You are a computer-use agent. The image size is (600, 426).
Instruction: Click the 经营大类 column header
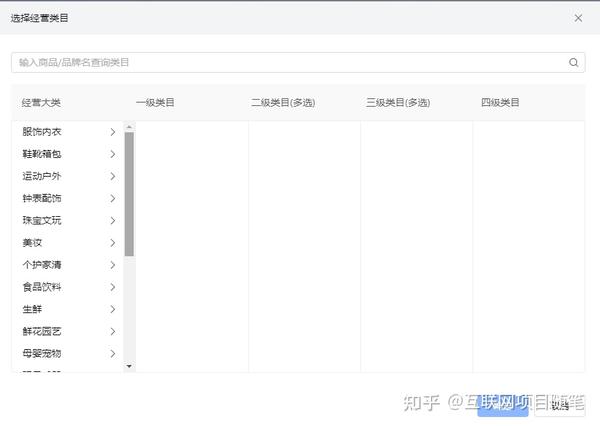(x=41, y=103)
